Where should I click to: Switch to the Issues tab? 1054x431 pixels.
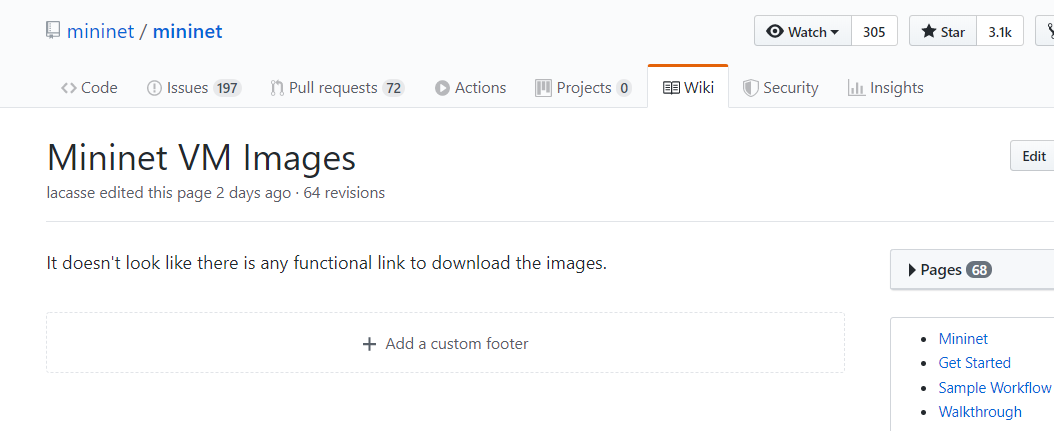[194, 88]
